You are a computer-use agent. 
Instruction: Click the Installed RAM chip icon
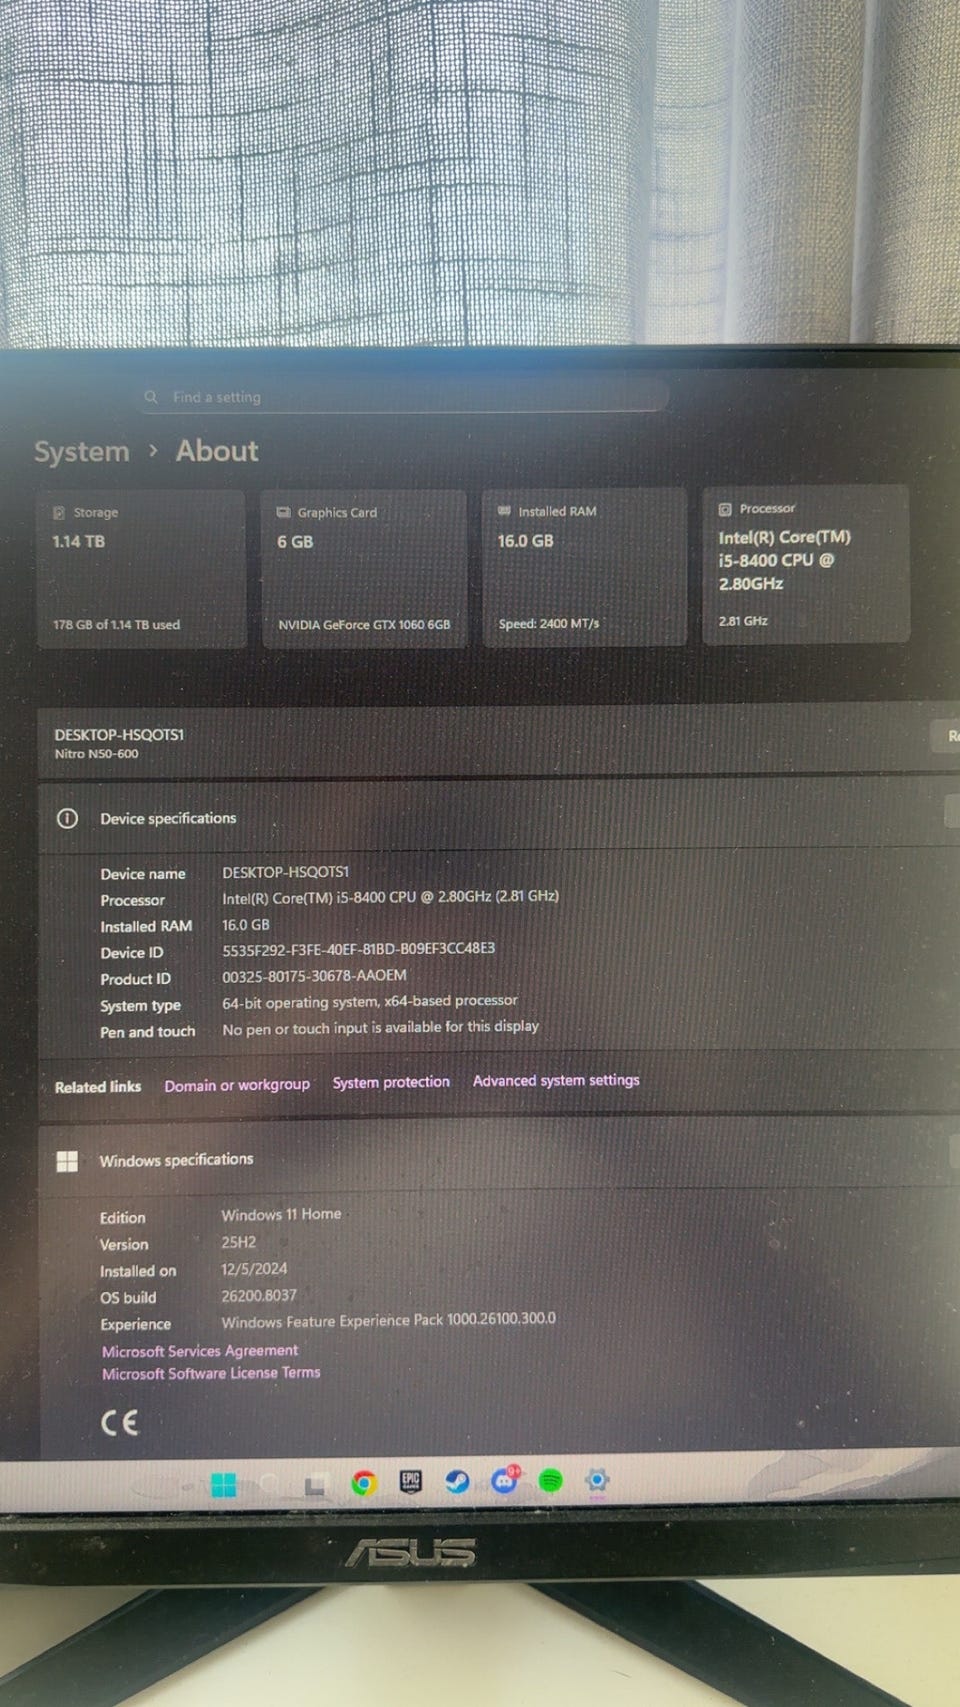[x=505, y=510]
